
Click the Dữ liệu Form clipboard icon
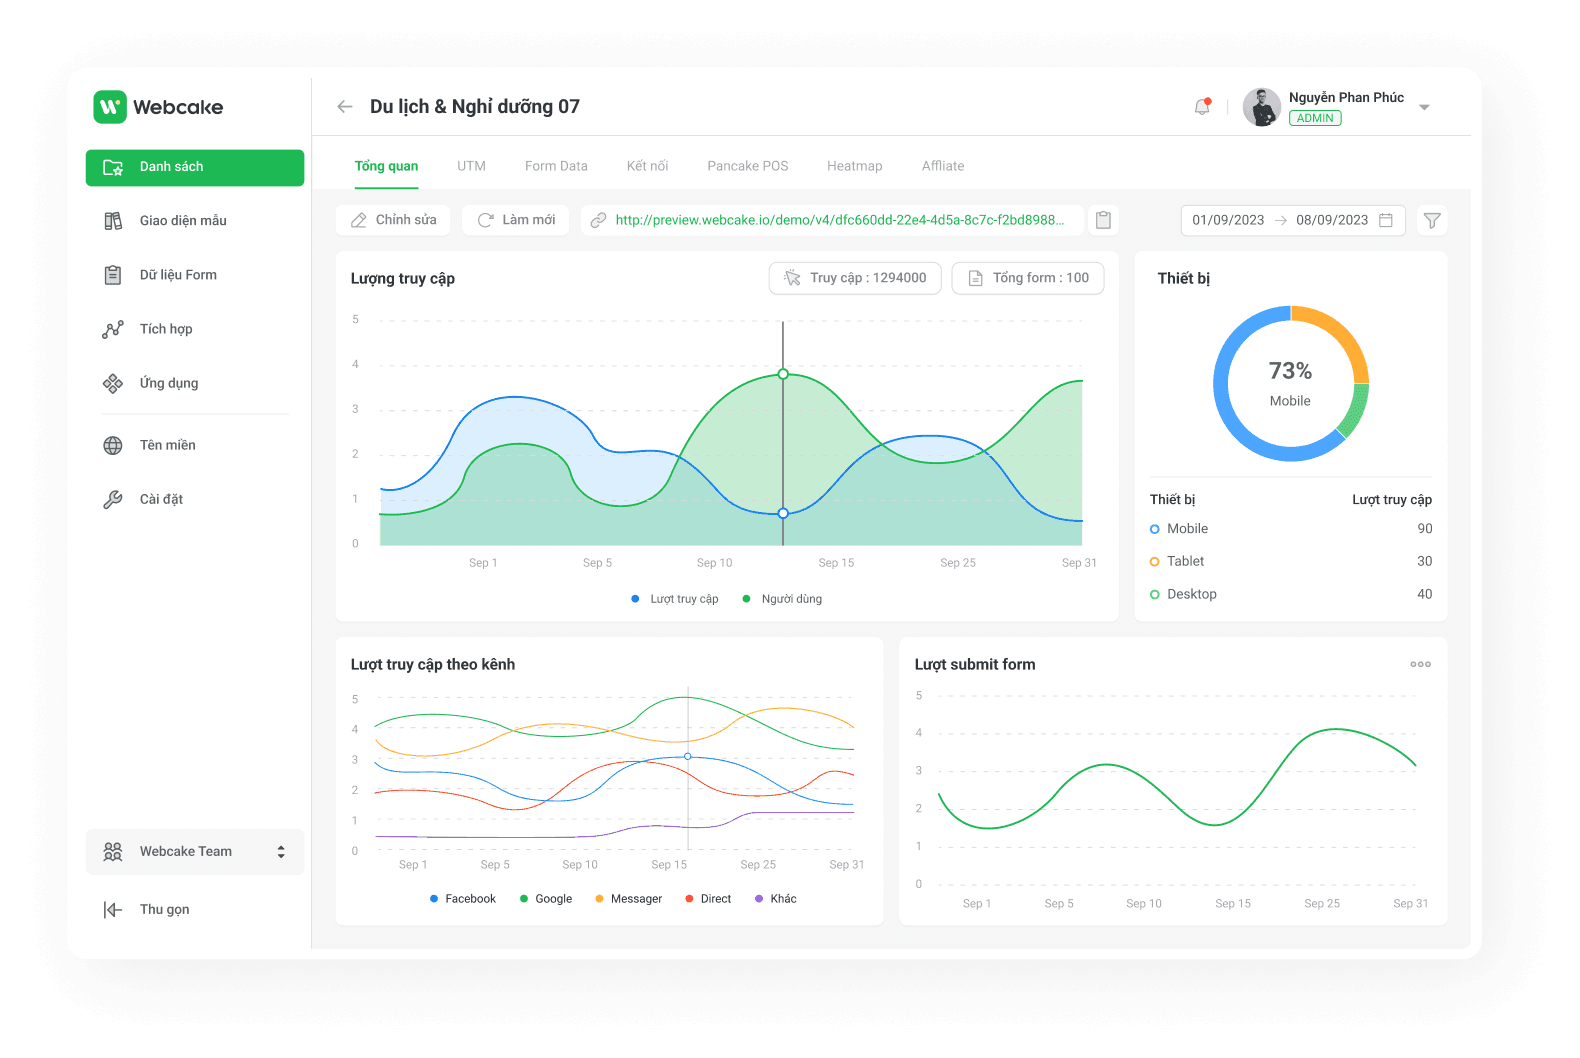pyautogui.click(x=113, y=275)
